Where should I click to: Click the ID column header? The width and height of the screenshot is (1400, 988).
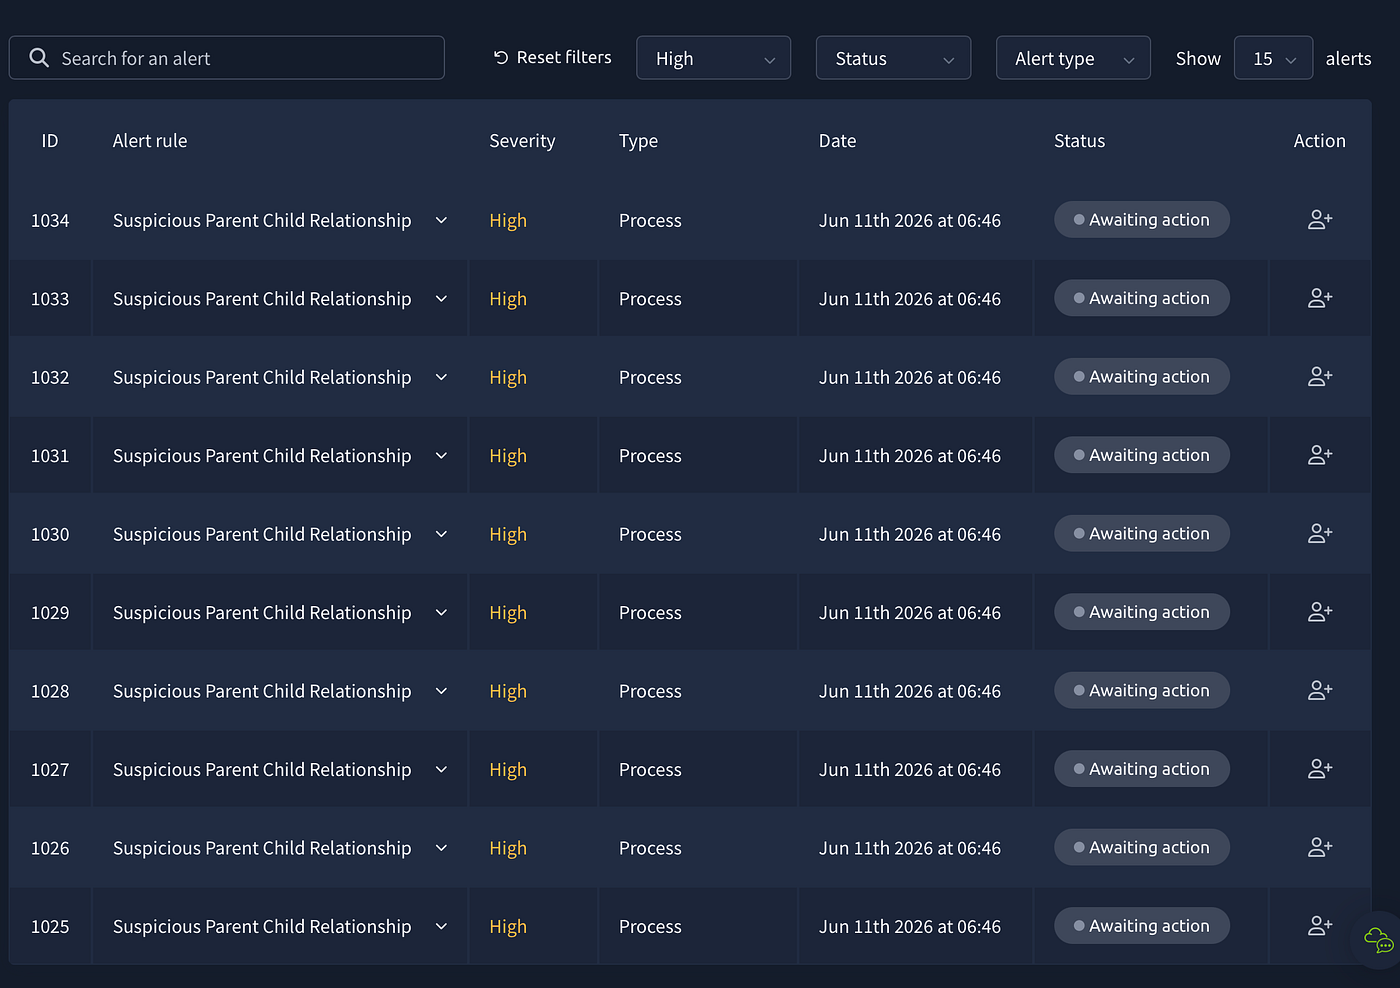click(50, 141)
